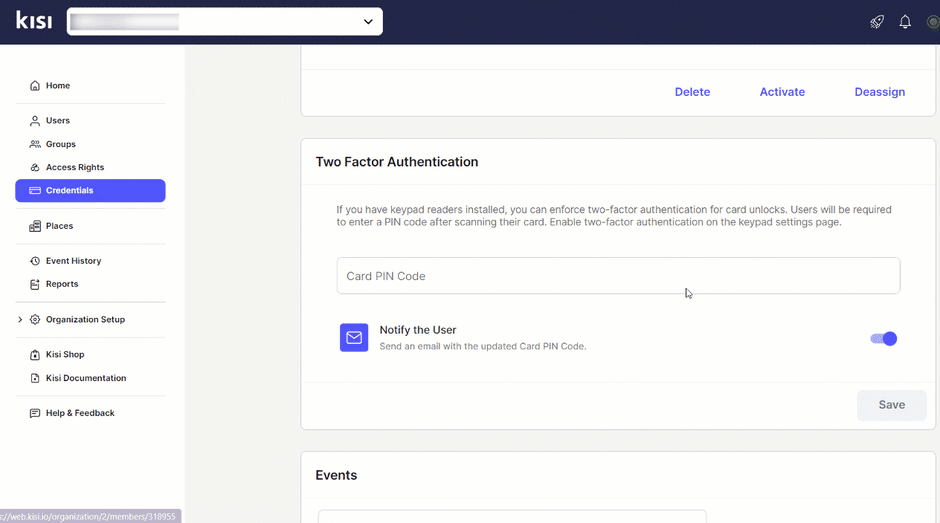Click the Groups people icon

(x=35, y=144)
